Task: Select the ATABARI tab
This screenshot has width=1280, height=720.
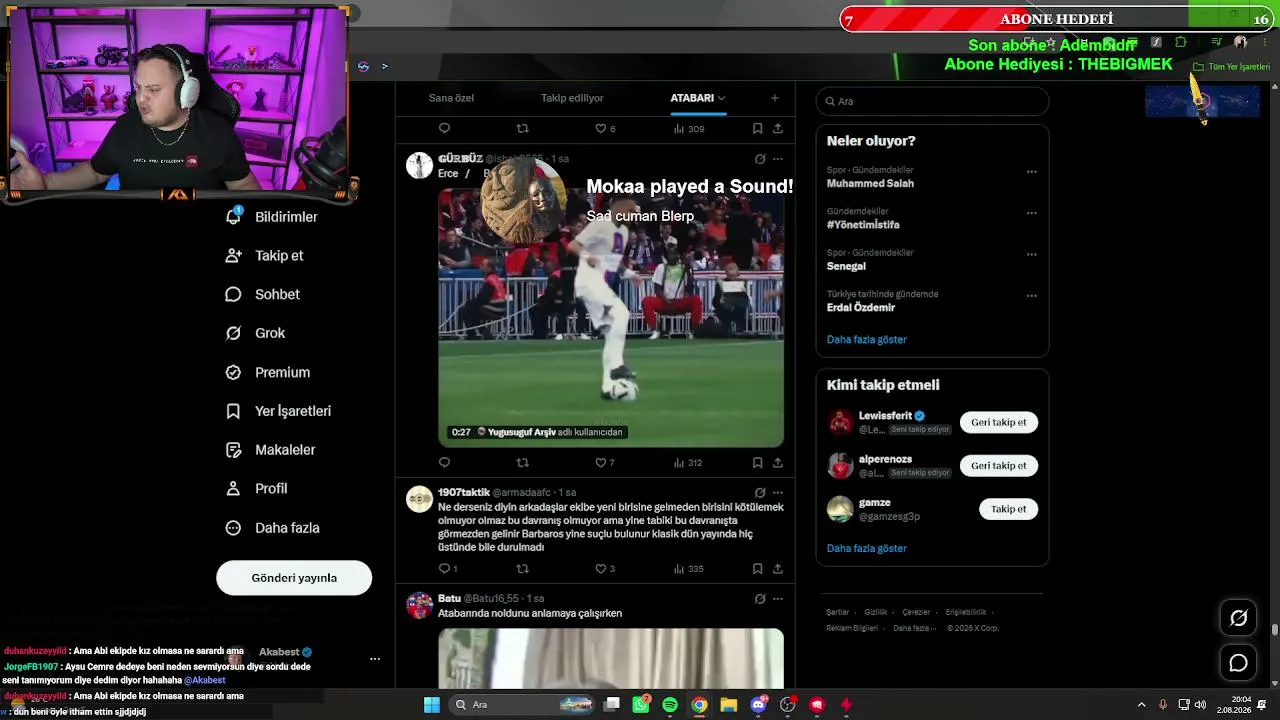Action: pyautogui.click(x=692, y=98)
